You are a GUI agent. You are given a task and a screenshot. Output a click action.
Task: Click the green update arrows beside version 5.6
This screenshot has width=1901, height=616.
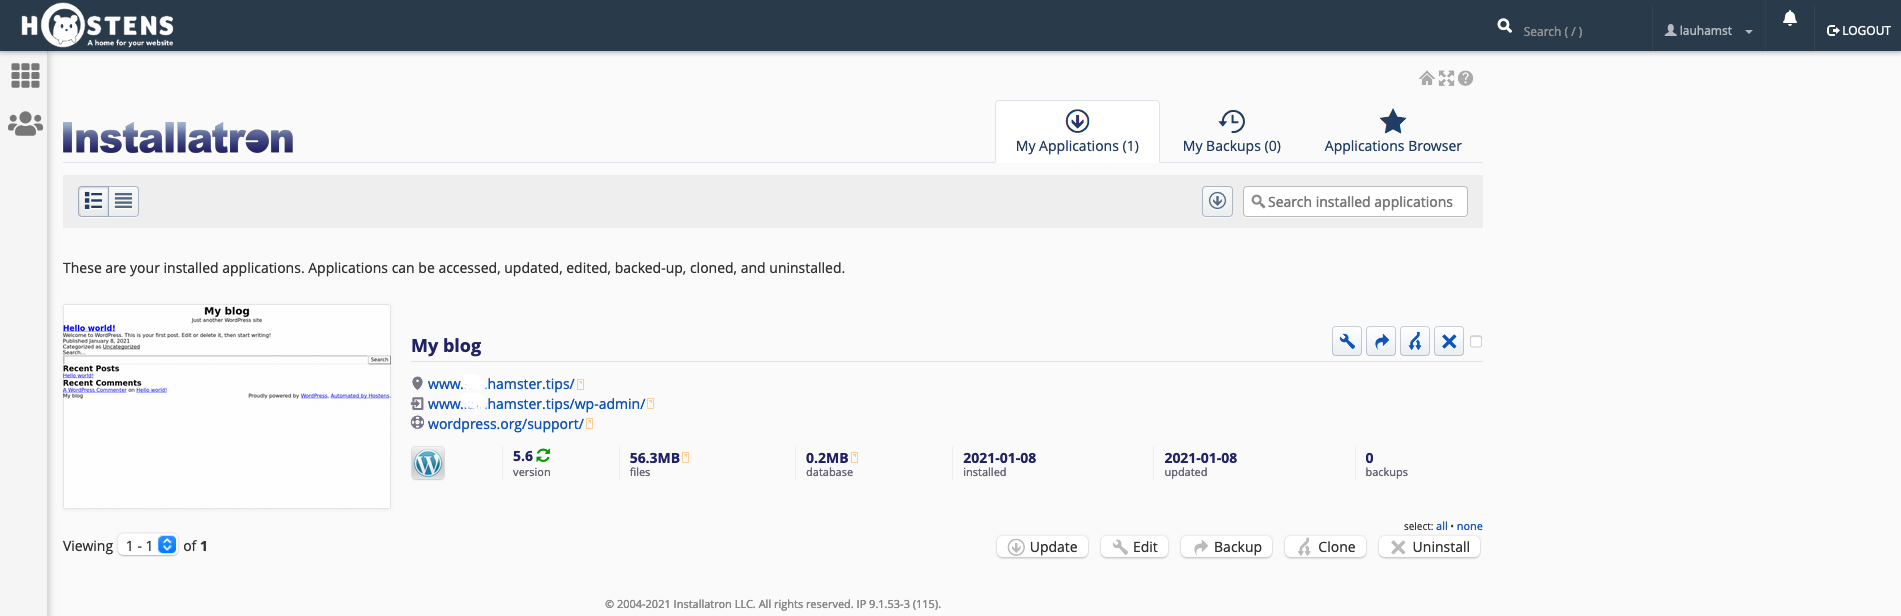543,455
